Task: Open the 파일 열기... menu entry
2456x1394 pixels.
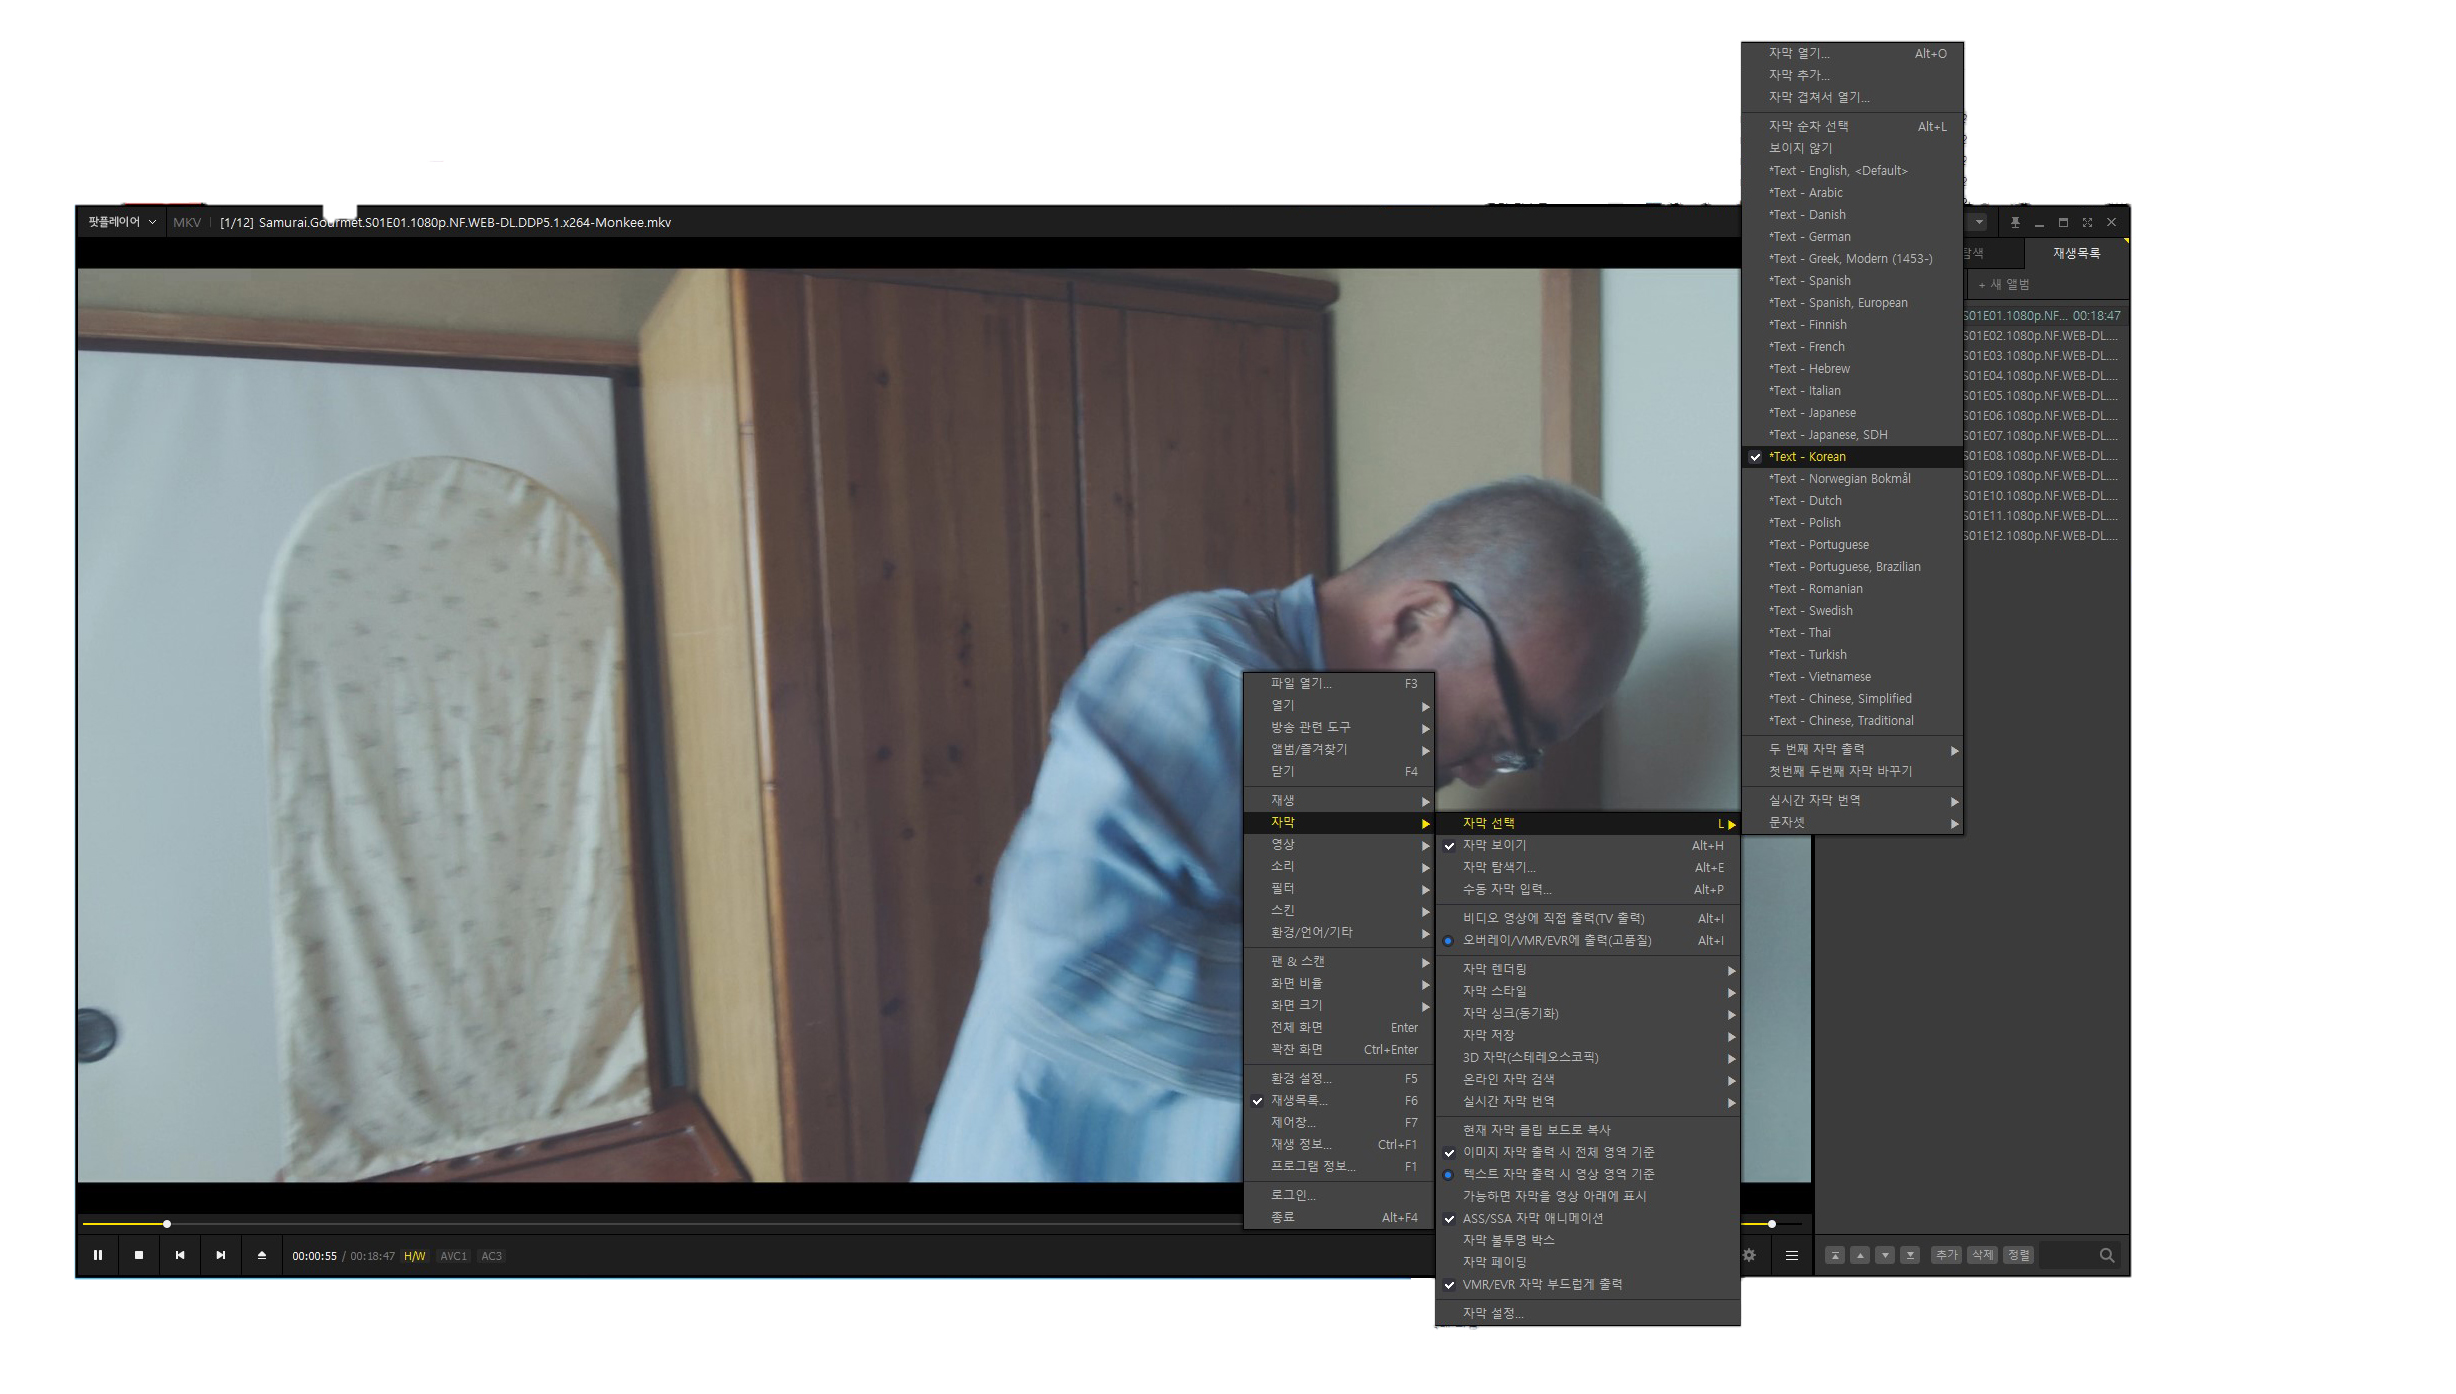Action: 1339,684
